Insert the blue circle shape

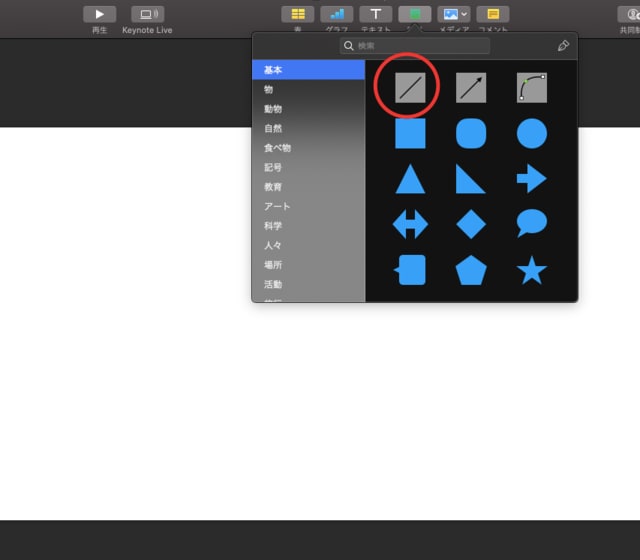(x=532, y=133)
